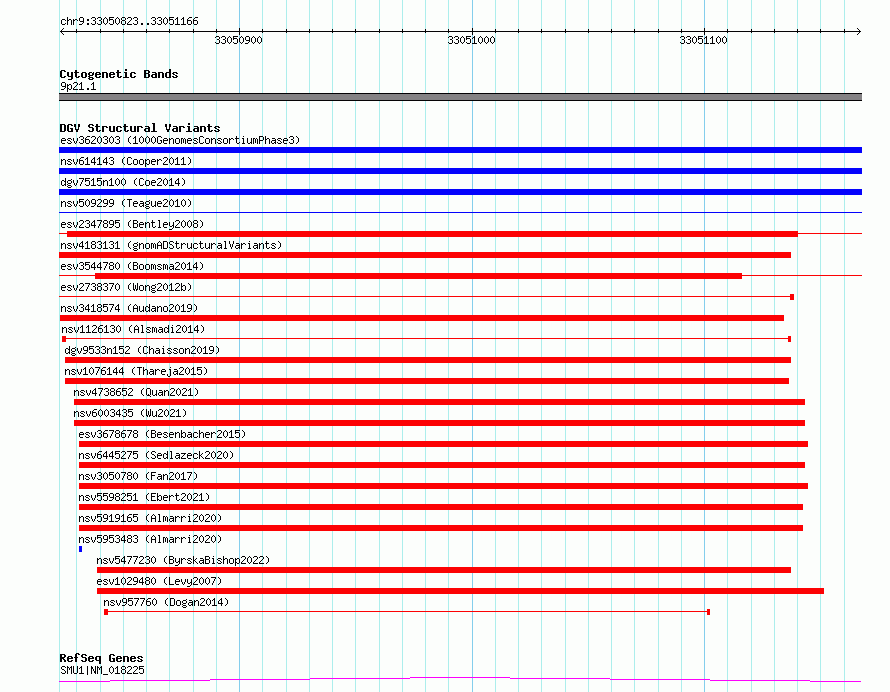Click the SMU1|NM_018225 RefSeq gene label
Viewport: 890px width, 692px height.
pyautogui.click(x=102, y=670)
